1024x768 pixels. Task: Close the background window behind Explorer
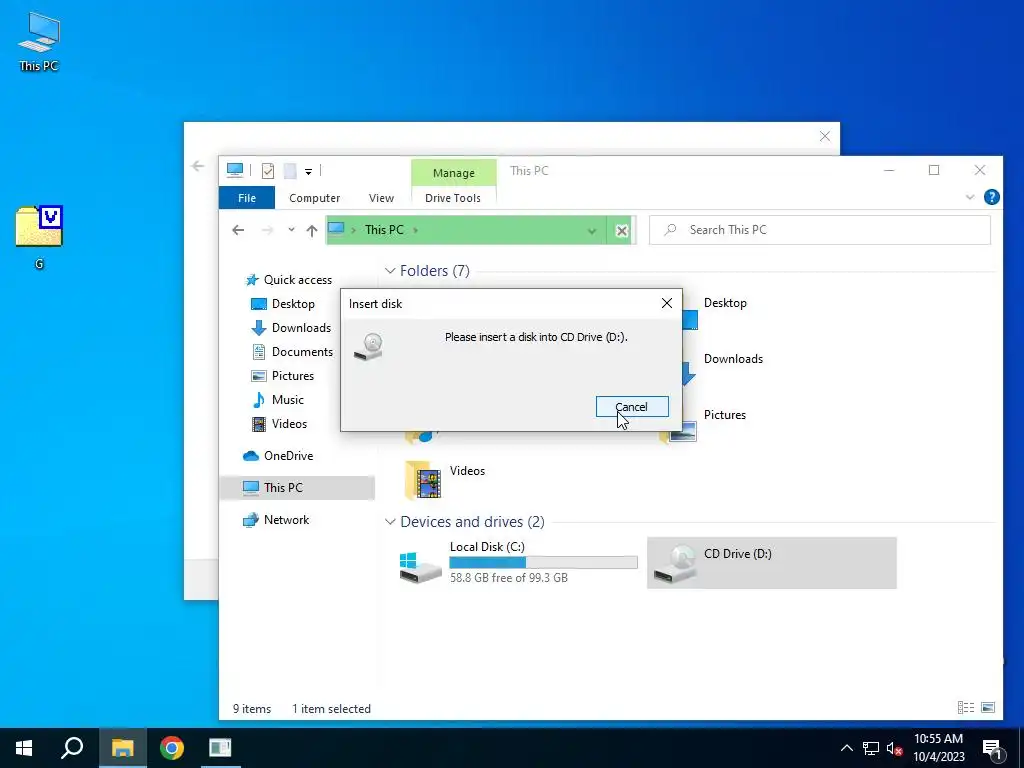[x=825, y=136]
